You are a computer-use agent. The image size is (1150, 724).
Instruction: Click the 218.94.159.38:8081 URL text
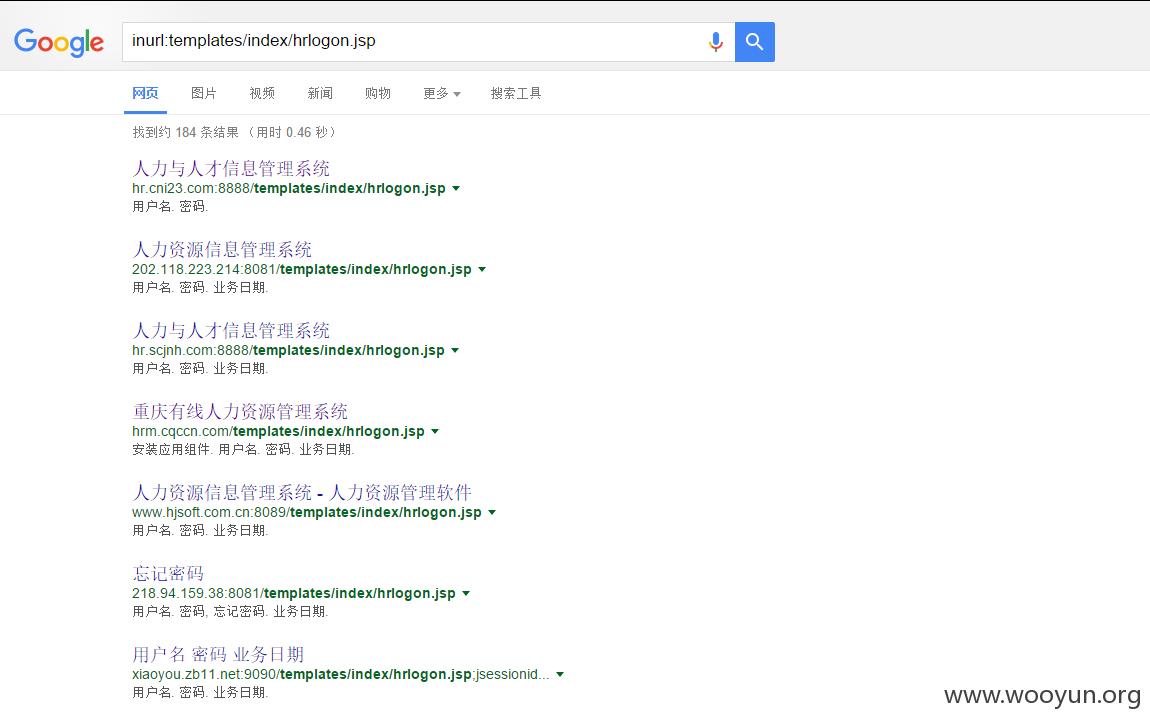[x=293, y=593]
